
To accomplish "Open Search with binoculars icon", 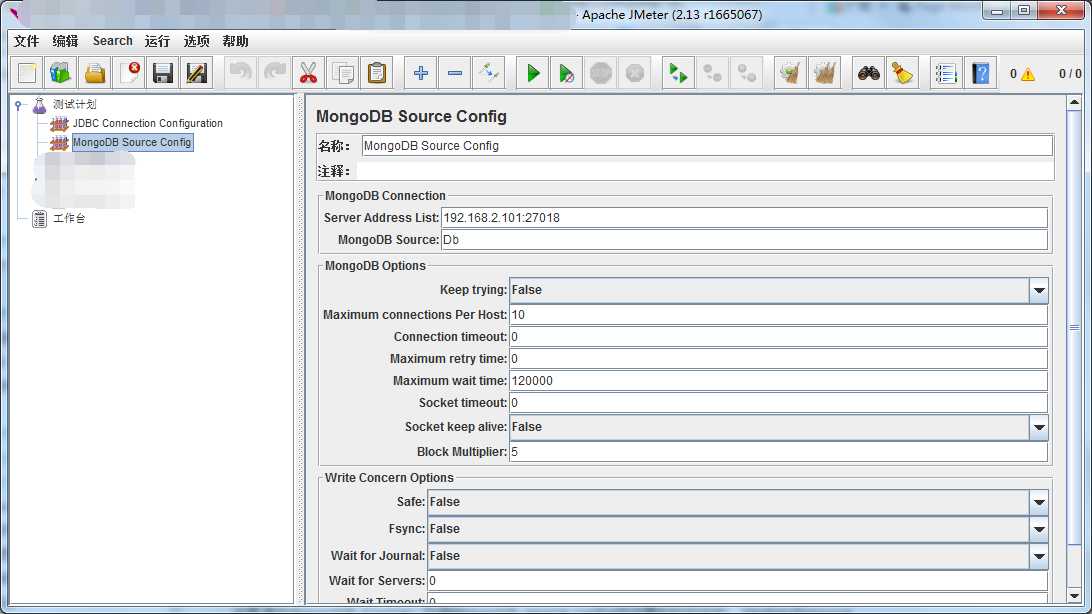I will [868, 73].
